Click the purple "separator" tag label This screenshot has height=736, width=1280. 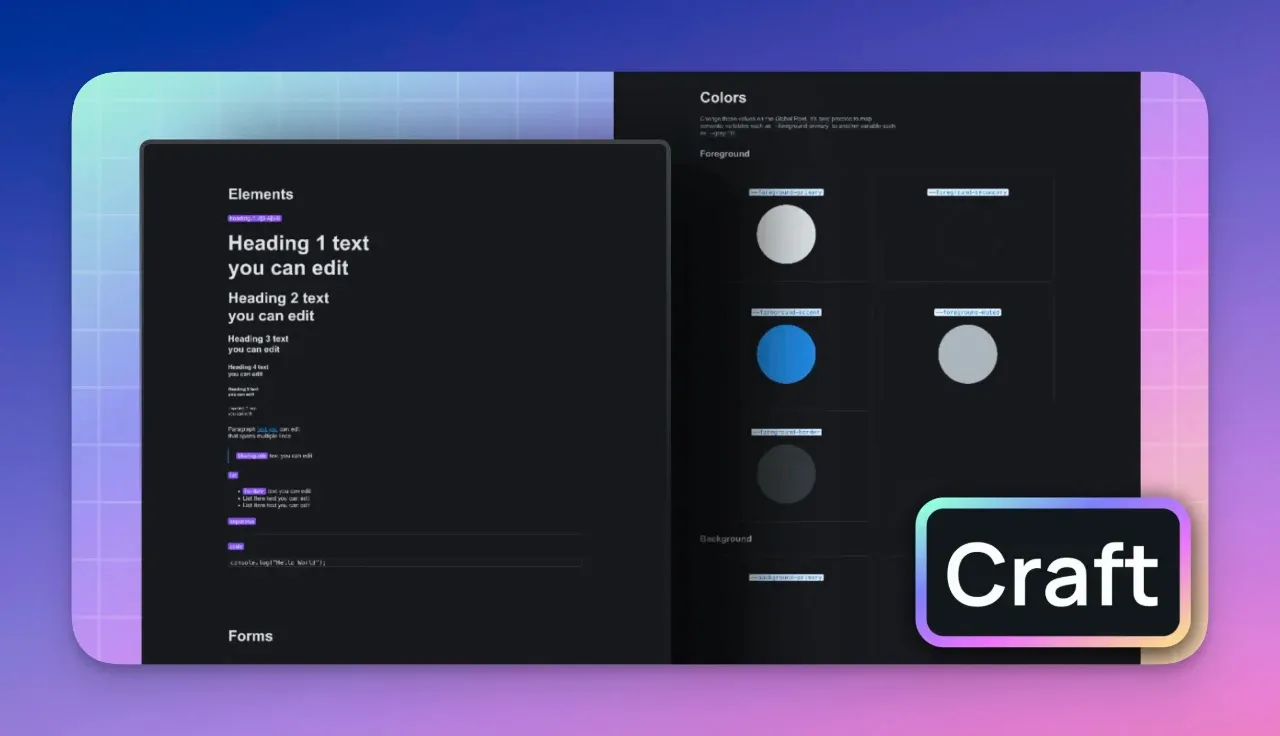click(x=242, y=521)
